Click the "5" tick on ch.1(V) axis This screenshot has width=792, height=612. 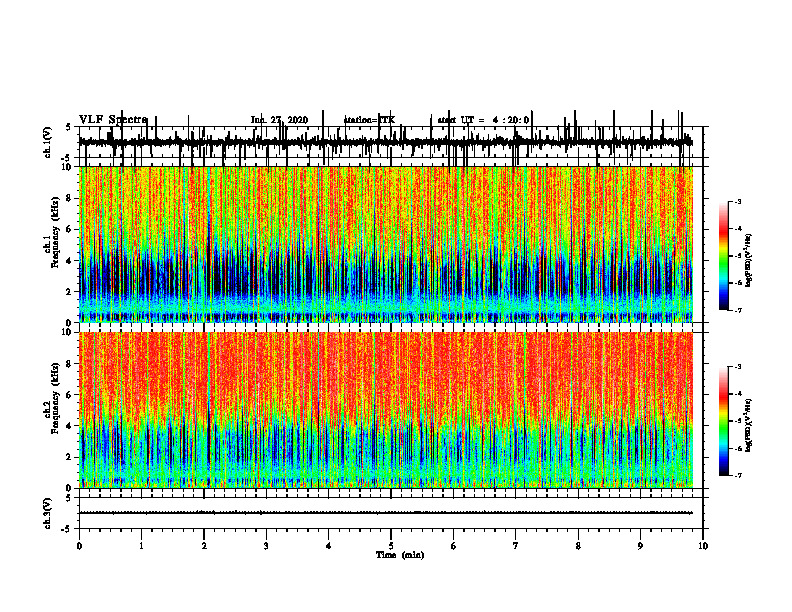tap(69, 127)
